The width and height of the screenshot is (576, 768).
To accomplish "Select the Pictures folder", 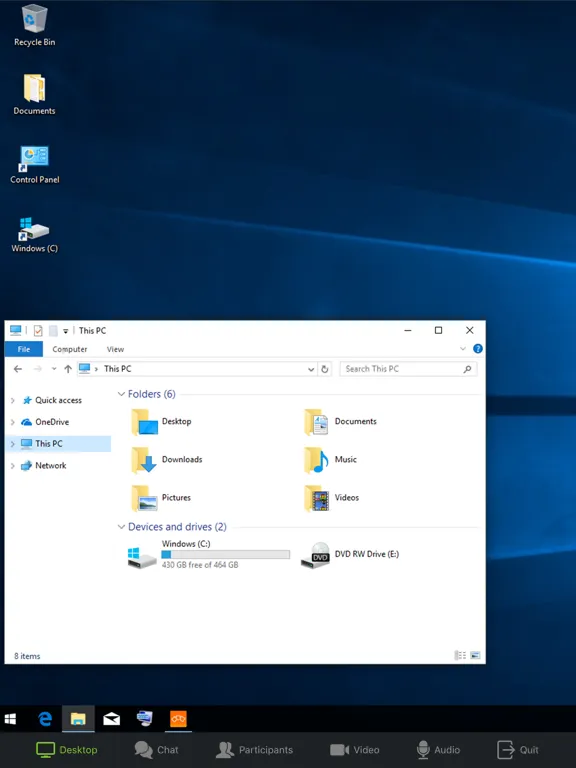I will (162, 498).
